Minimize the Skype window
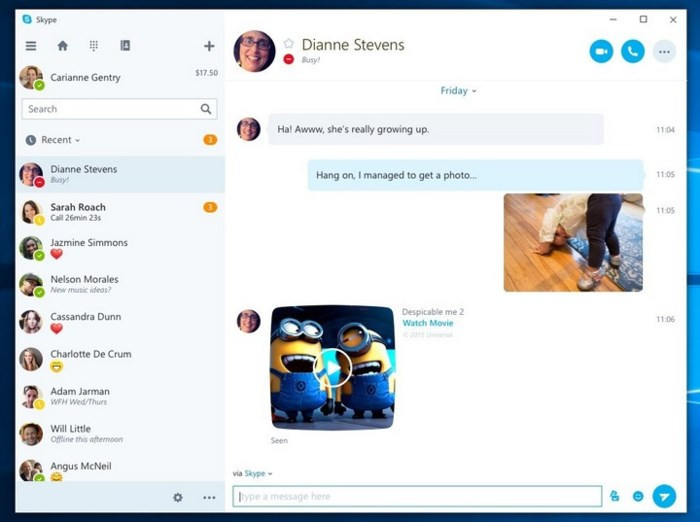Screen dimensions: 700x522 tap(613, 19)
